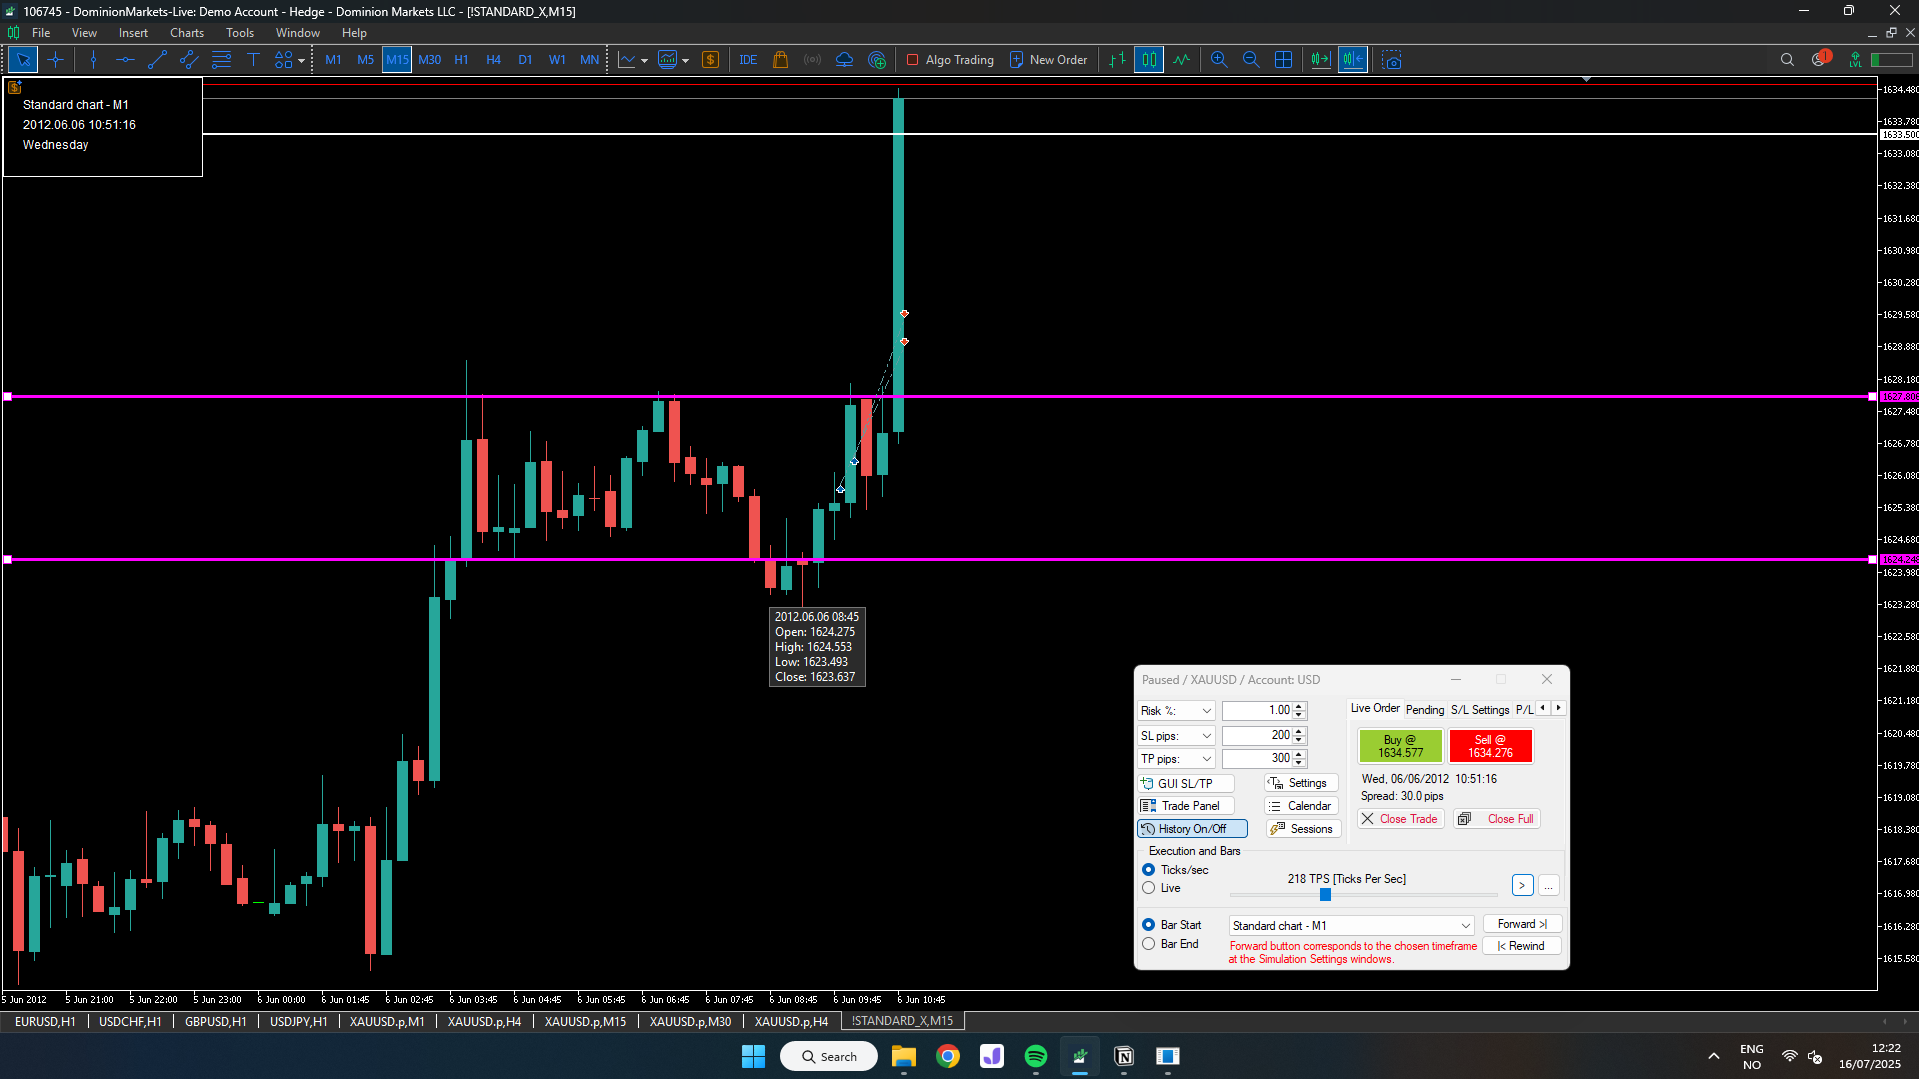Viewport: 1919px width, 1079px height.
Task: Select the cursor arrow tool
Action: [x=23, y=60]
